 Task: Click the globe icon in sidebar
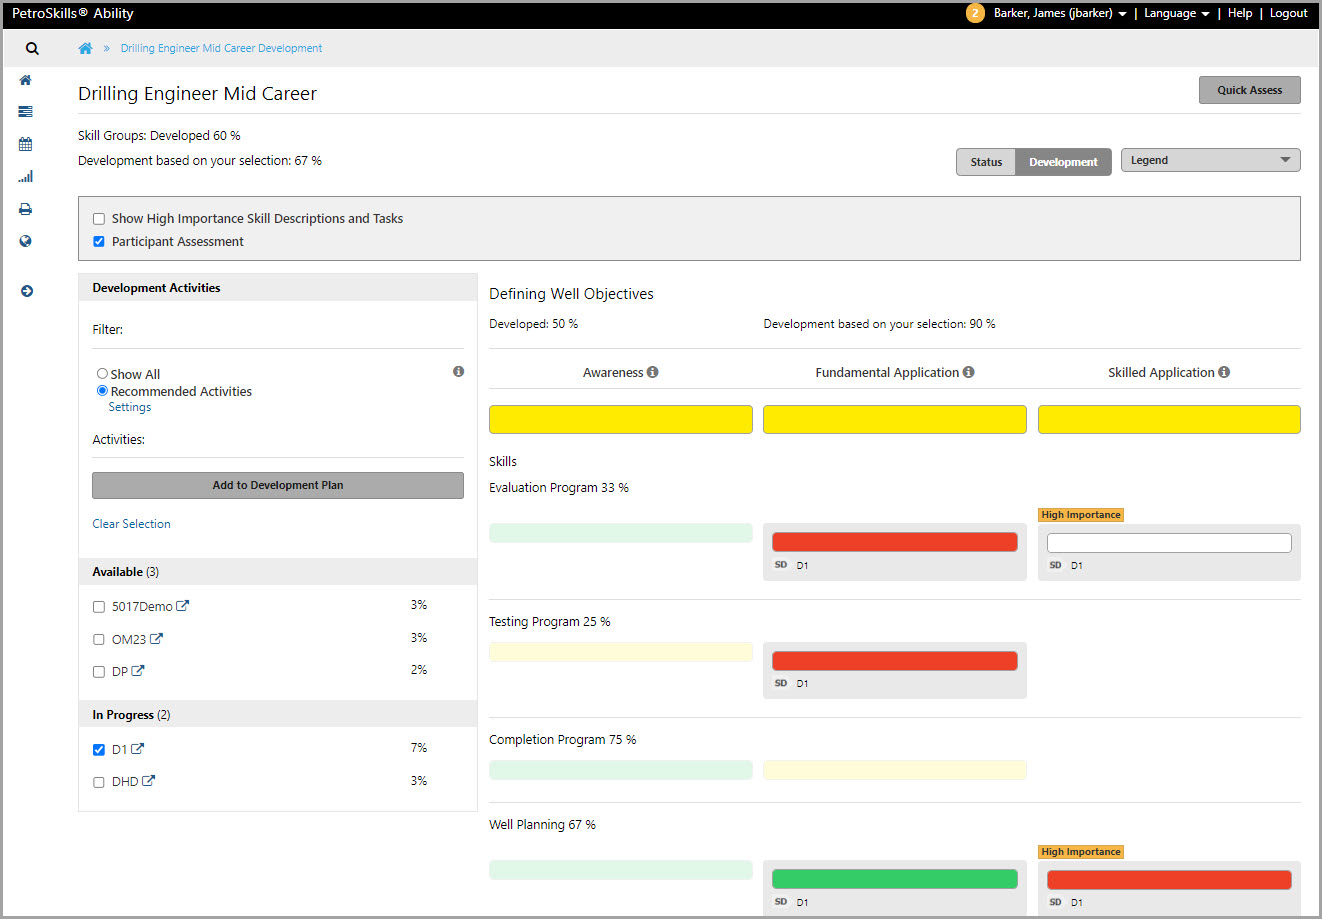pyautogui.click(x=26, y=241)
